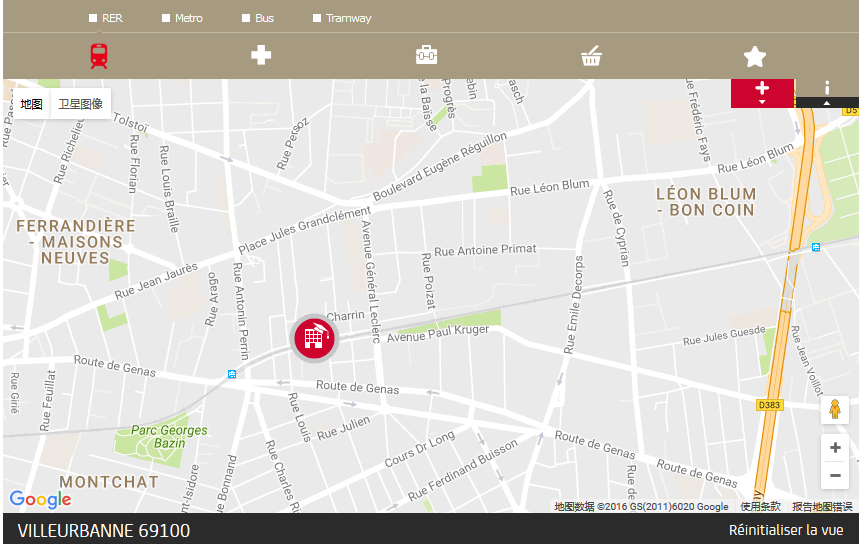
Task: Click the Parc Georges Bazin label
Action: click(169, 437)
